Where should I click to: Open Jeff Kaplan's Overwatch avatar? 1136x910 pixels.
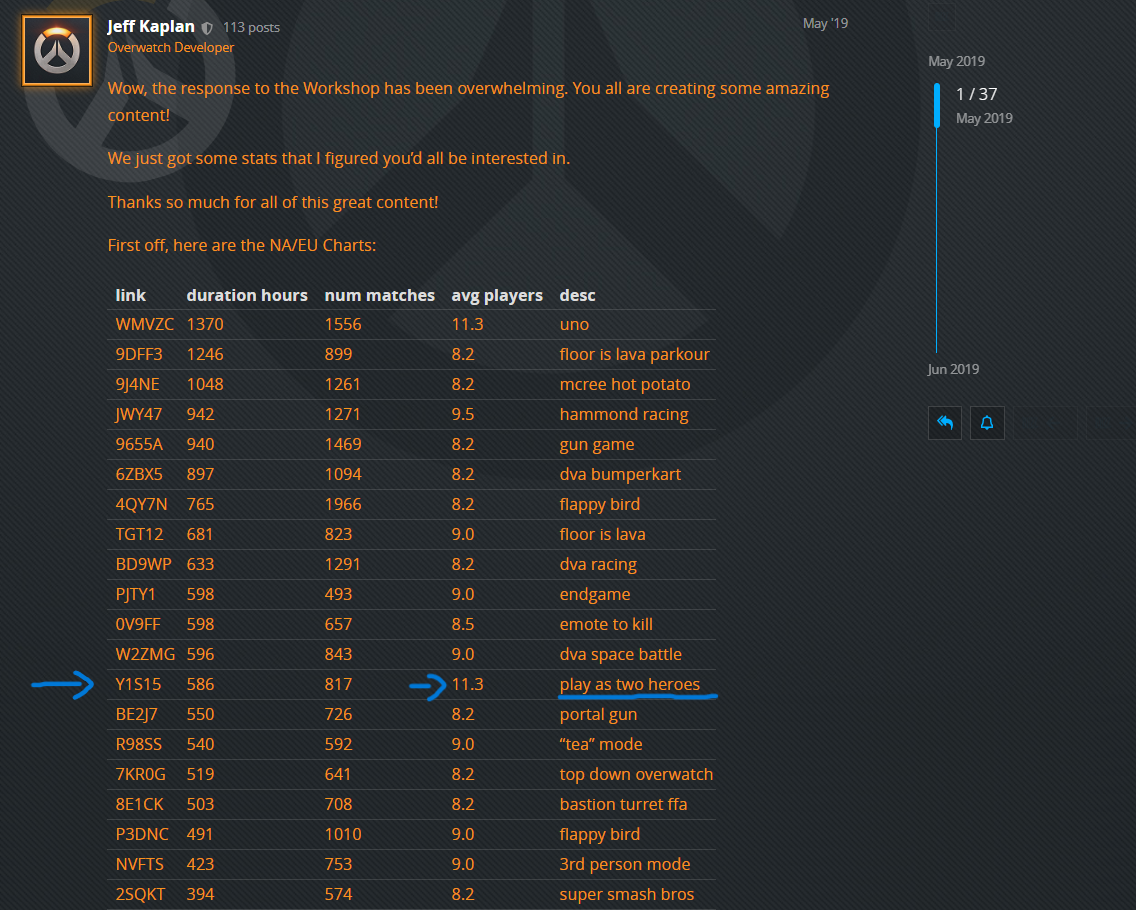57,51
